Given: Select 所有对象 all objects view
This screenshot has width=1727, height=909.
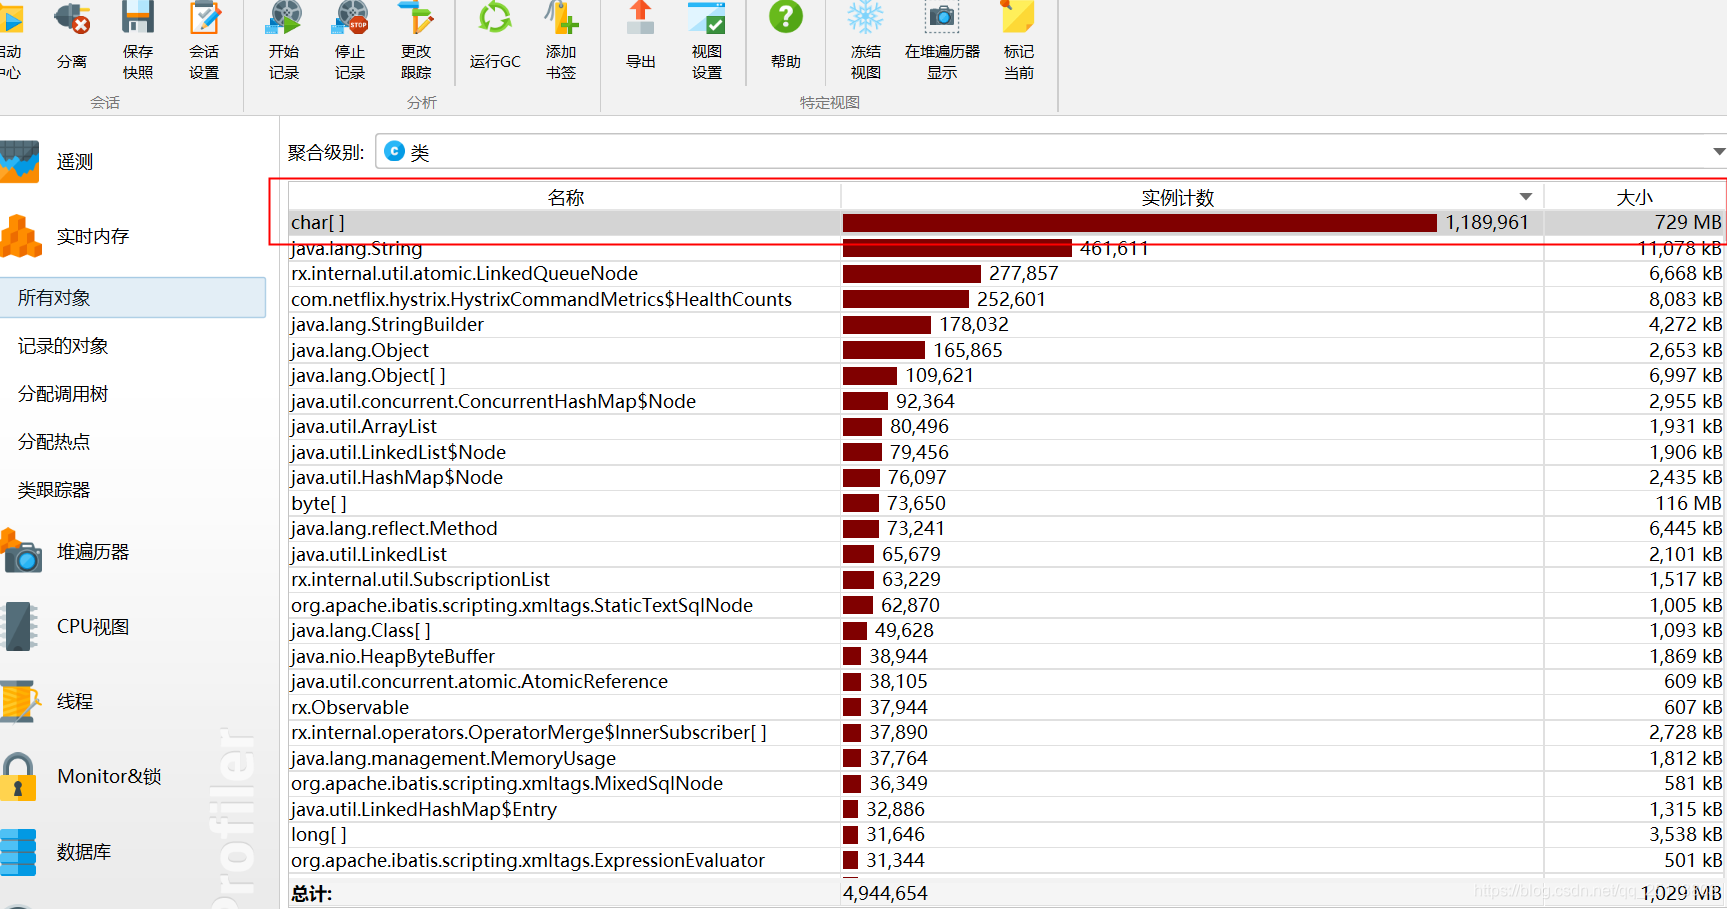Looking at the screenshot, I should [133, 298].
